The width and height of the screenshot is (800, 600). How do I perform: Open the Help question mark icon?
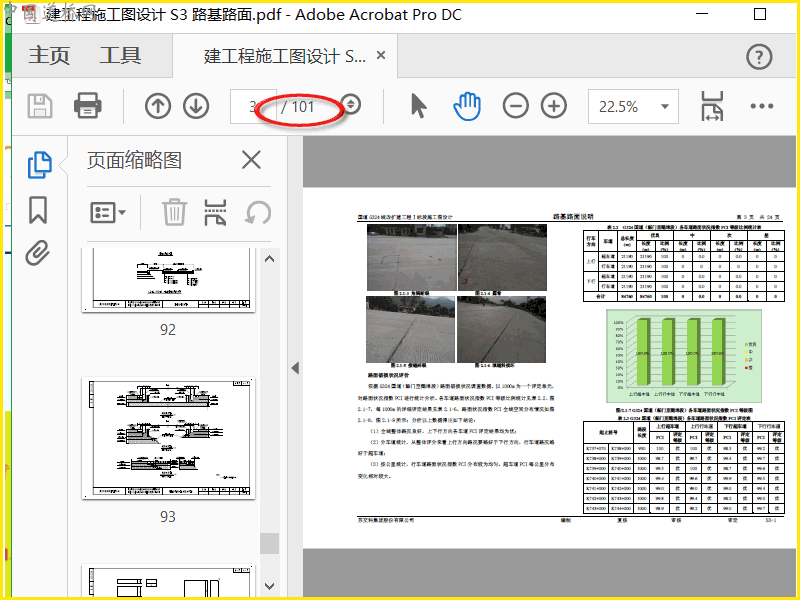pos(759,57)
